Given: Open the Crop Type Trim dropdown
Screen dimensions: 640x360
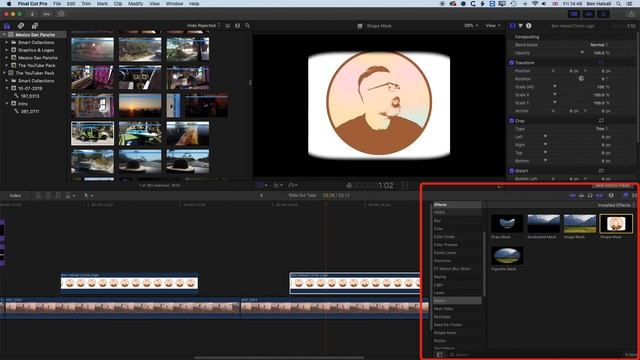Looking at the screenshot, I should [602, 129].
